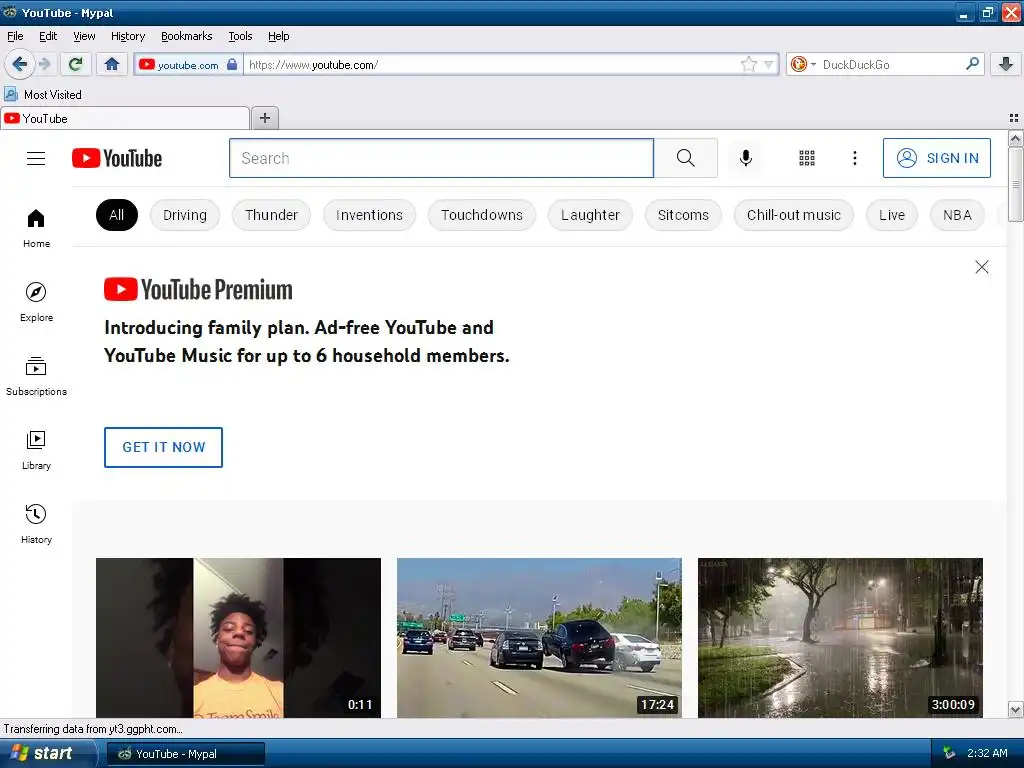The height and width of the screenshot is (768, 1024).
Task: Select the YouTube - Mypal taskbar button
Action: point(185,754)
